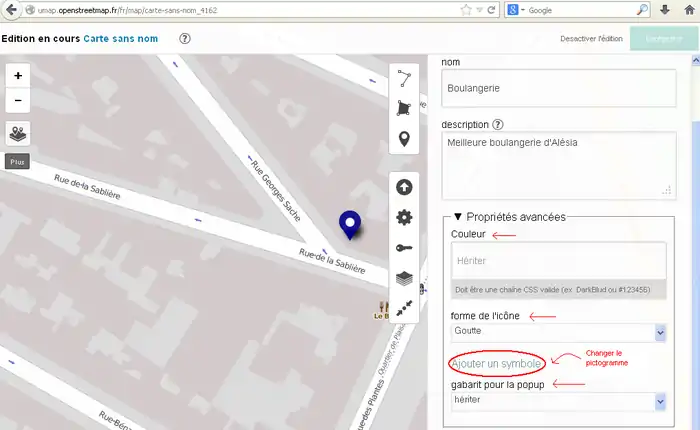Open the permissions key icon

[x=404, y=248]
